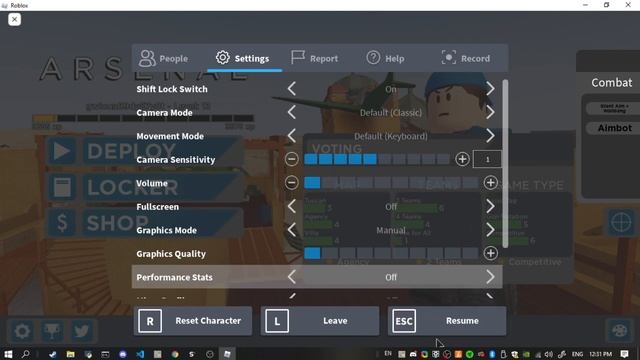Click the crosshair icon on the right side
Screen dimensions: 640x360
tap(621, 222)
